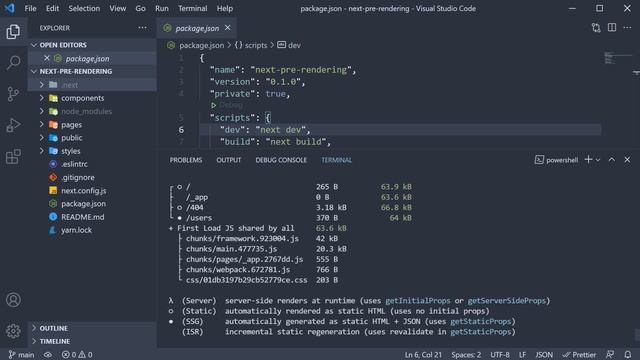The width and height of the screenshot is (640, 360).
Task: Open the Run menu
Action: coord(162,9)
